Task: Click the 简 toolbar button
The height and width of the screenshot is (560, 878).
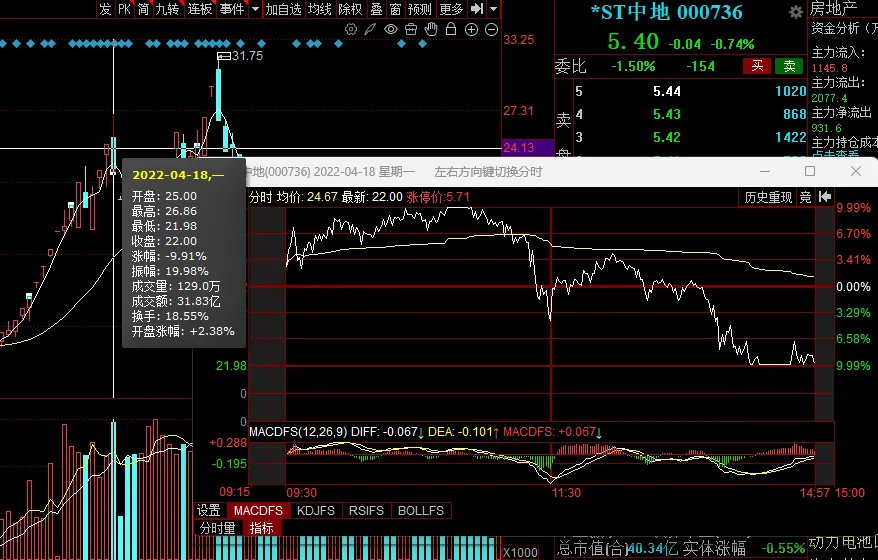Action: click(x=143, y=9)
